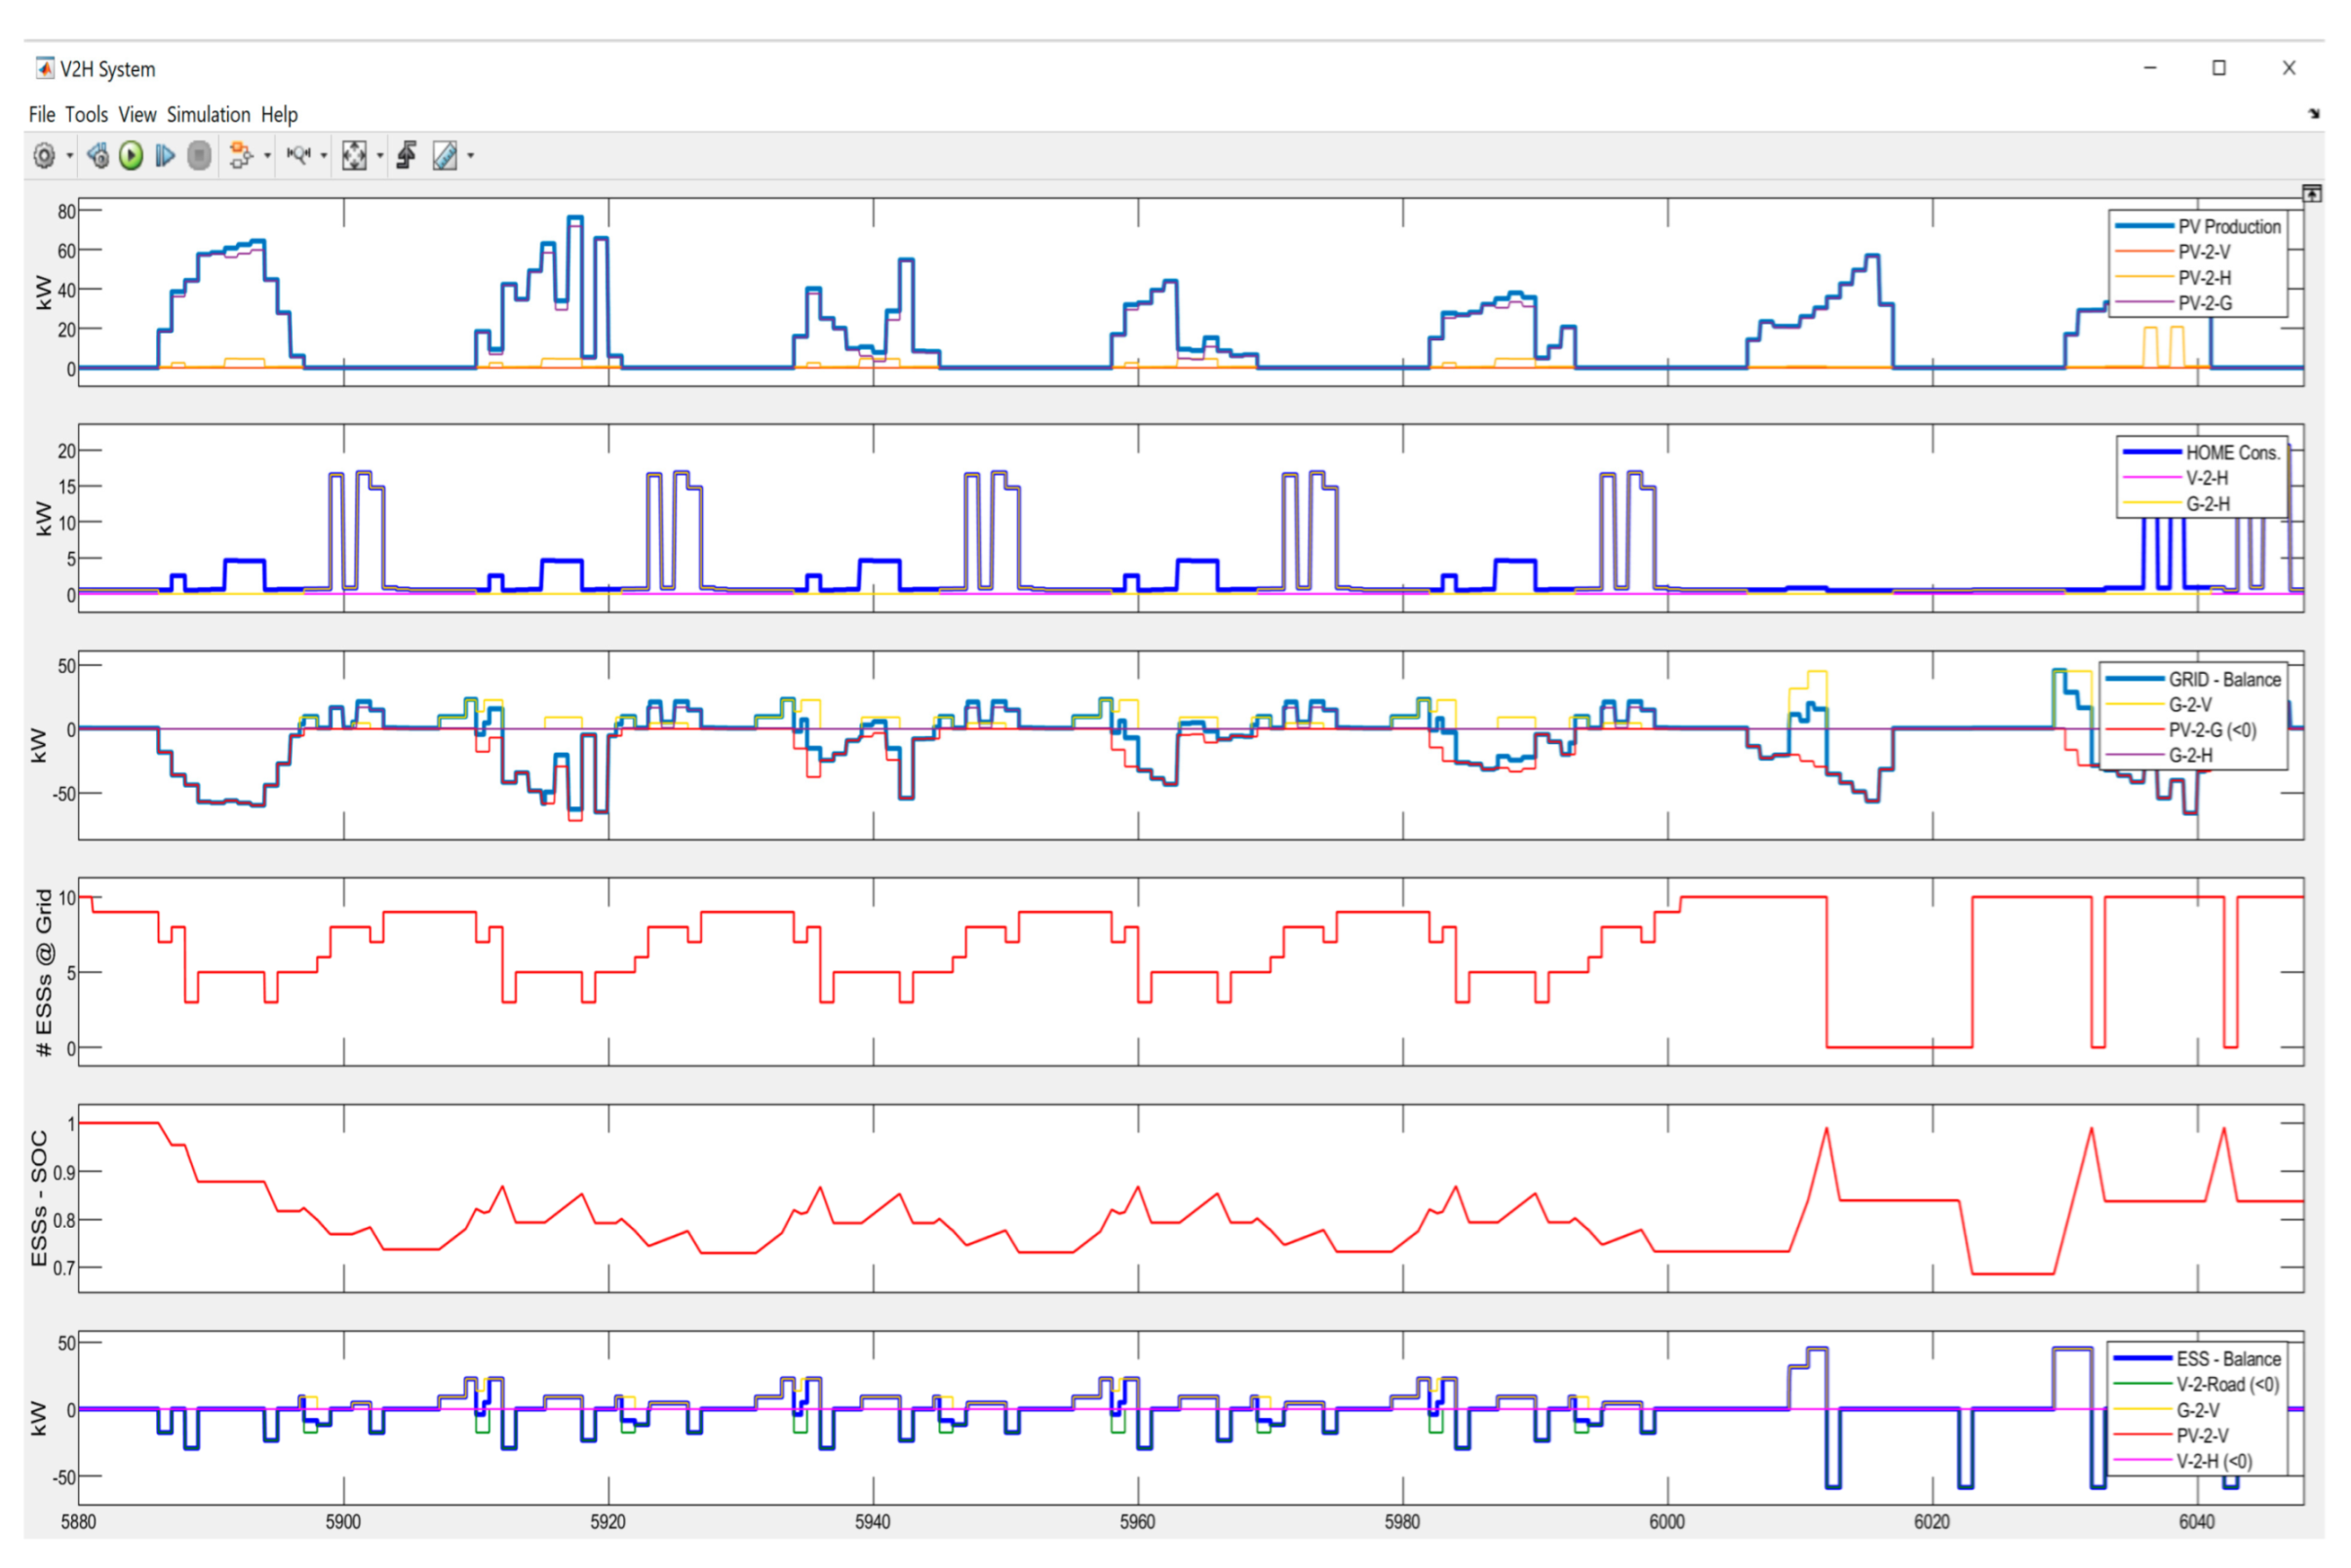Click the grayed Stop simulation button
Viewport: 2351px width, 1568px height.
[x=200, y=156]
